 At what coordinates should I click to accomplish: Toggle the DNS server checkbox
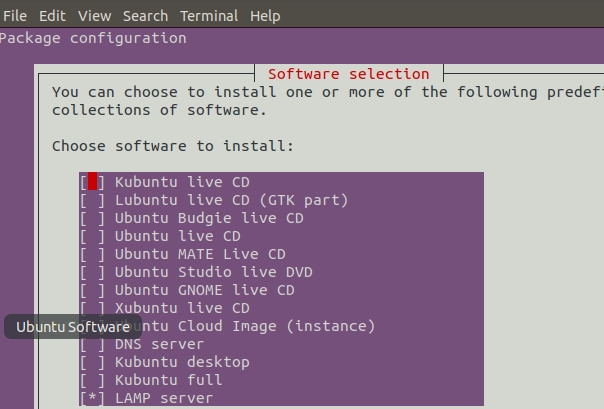pos(92,344)
